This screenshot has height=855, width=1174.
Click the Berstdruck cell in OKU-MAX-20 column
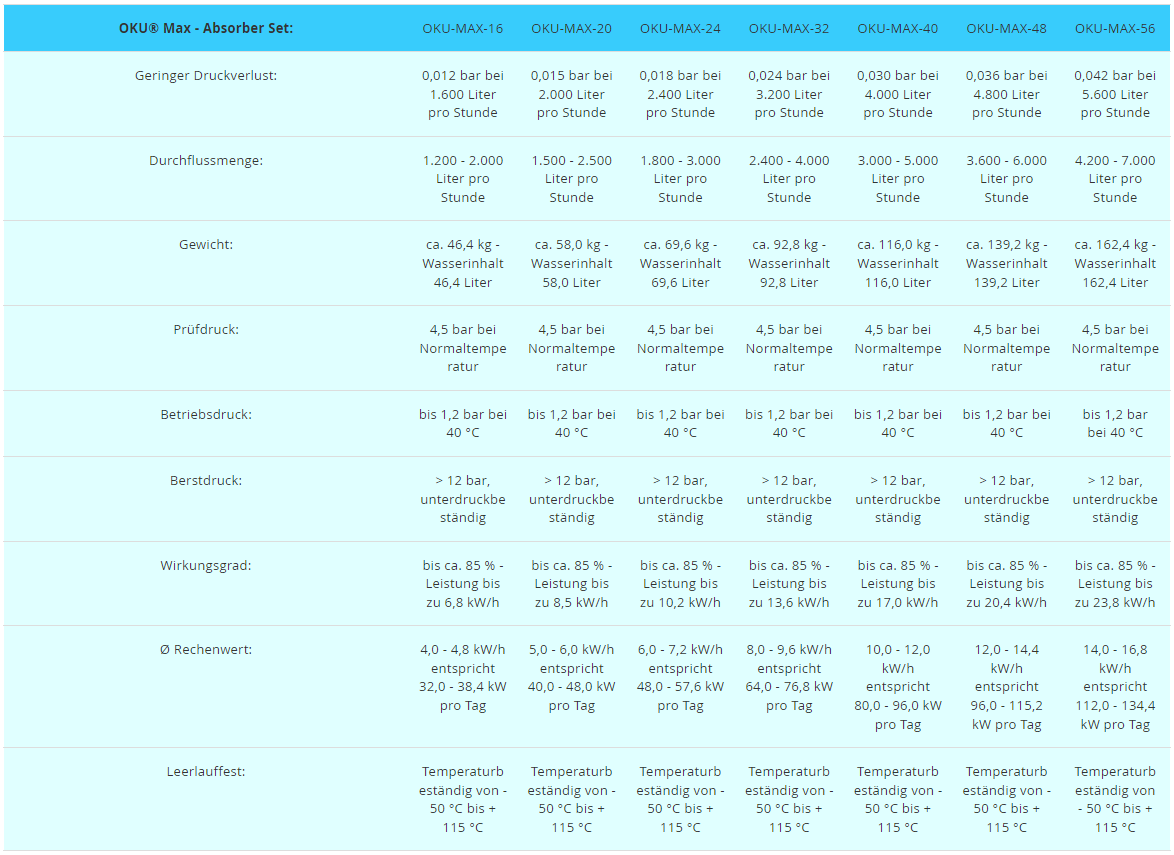pos(571,499)
